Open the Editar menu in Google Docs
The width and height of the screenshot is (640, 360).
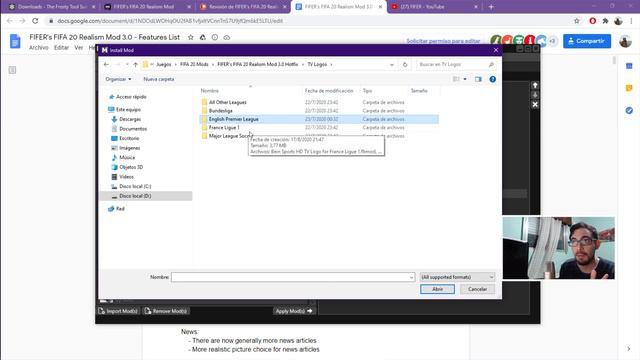[x=61, y=48]
